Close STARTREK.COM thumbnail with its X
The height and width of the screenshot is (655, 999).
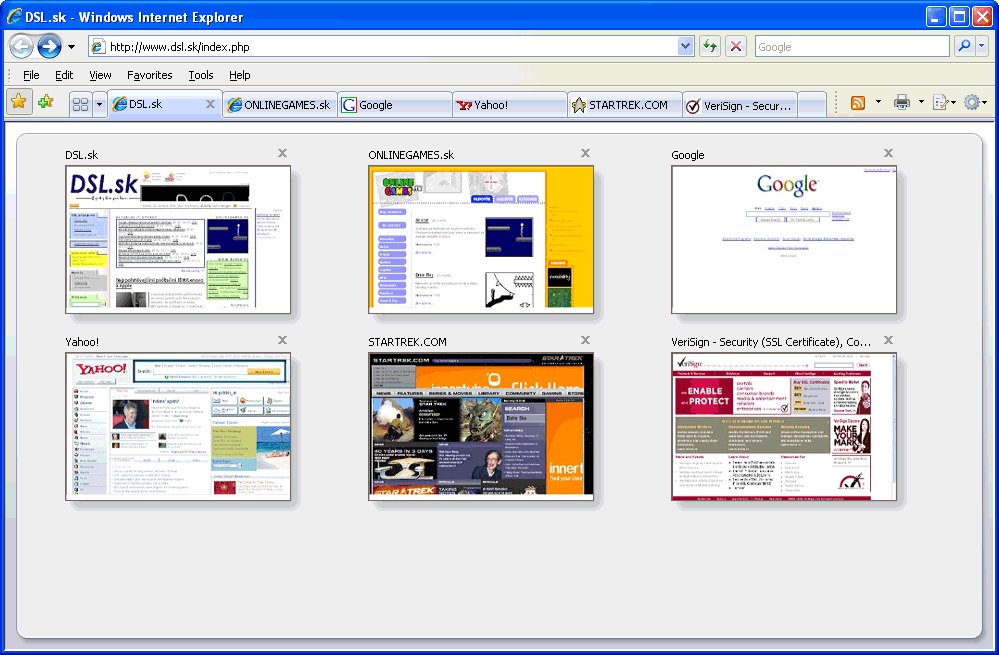pos(586,340)
